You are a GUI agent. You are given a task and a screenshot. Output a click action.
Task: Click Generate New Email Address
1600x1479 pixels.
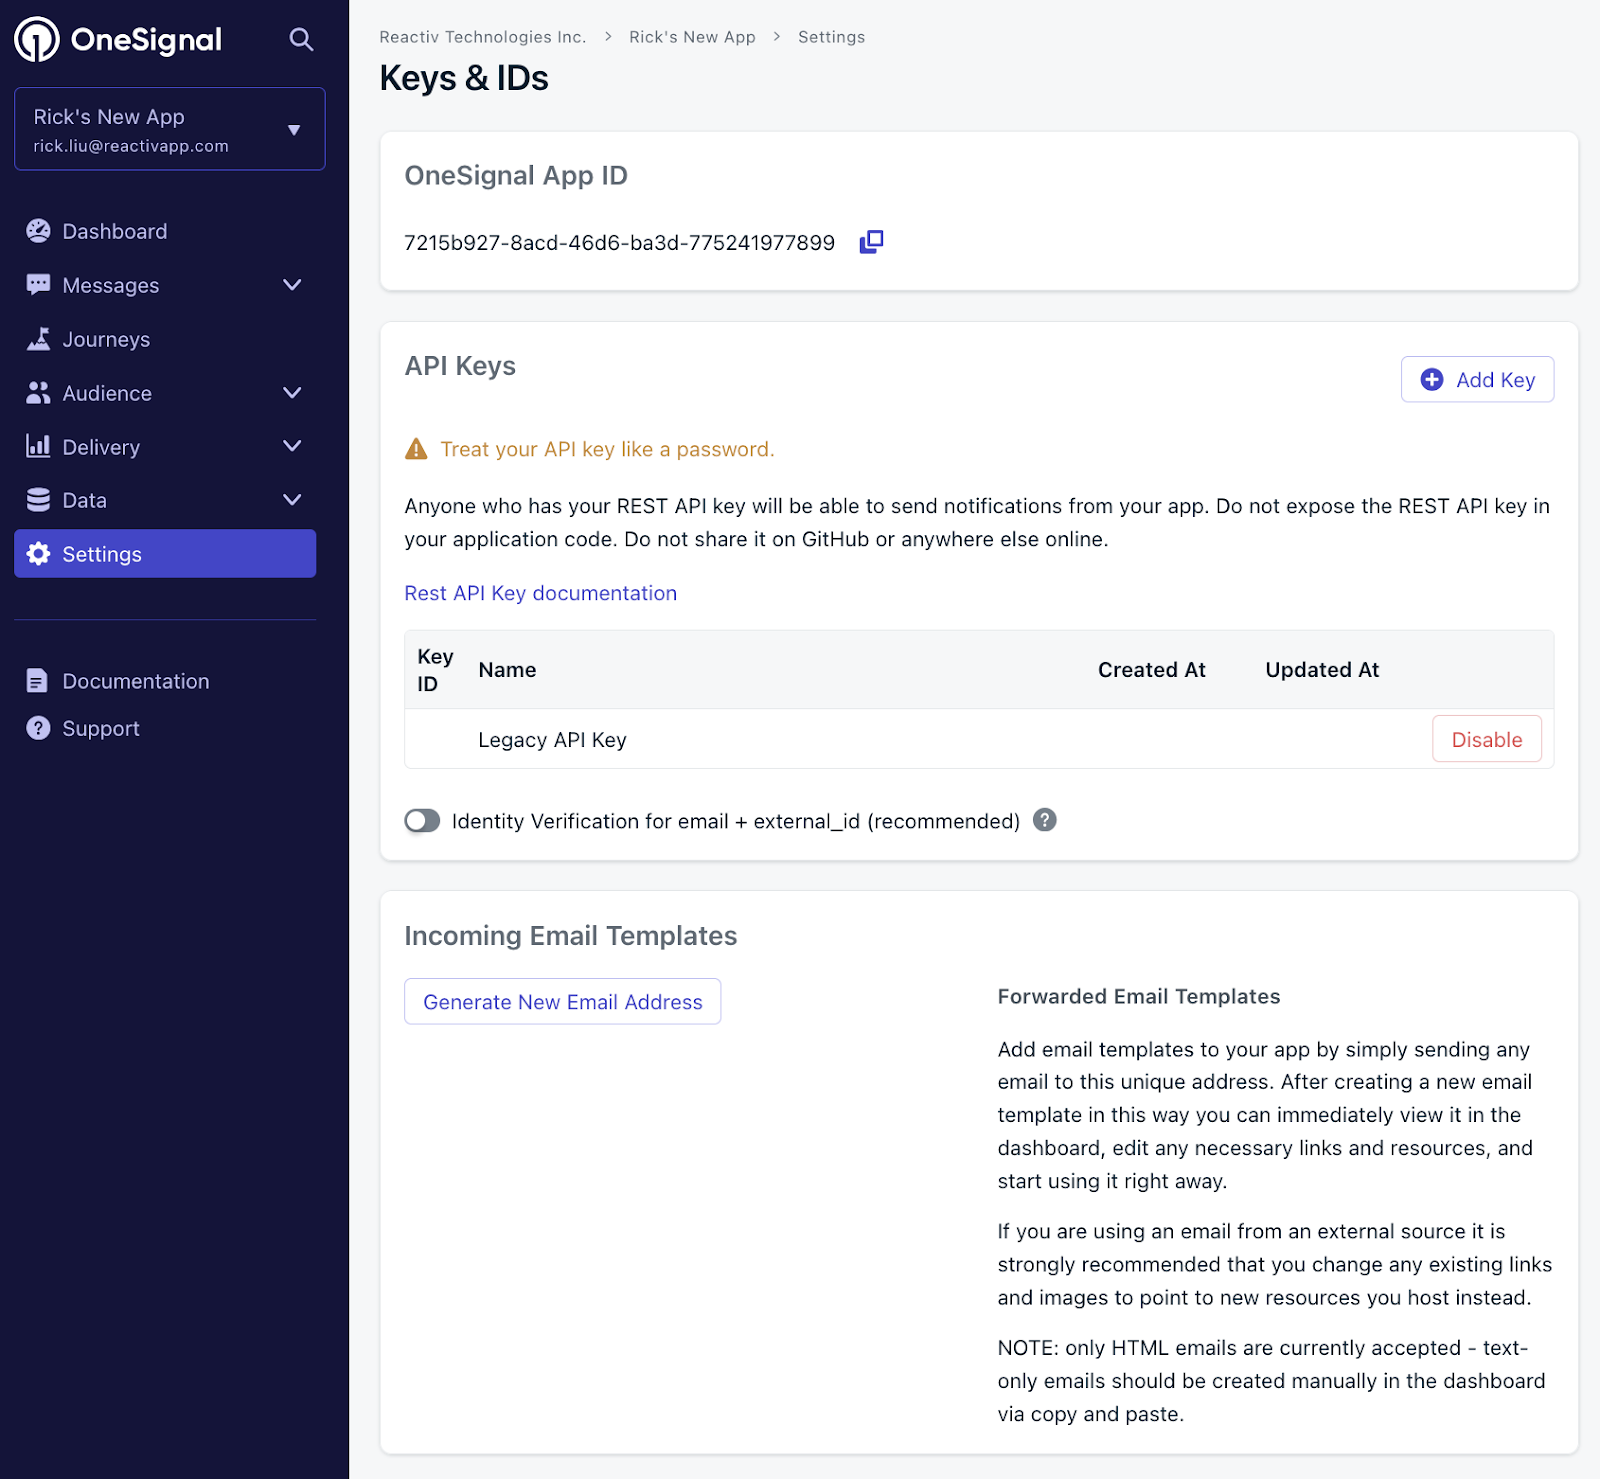[x=562, y=1002]
